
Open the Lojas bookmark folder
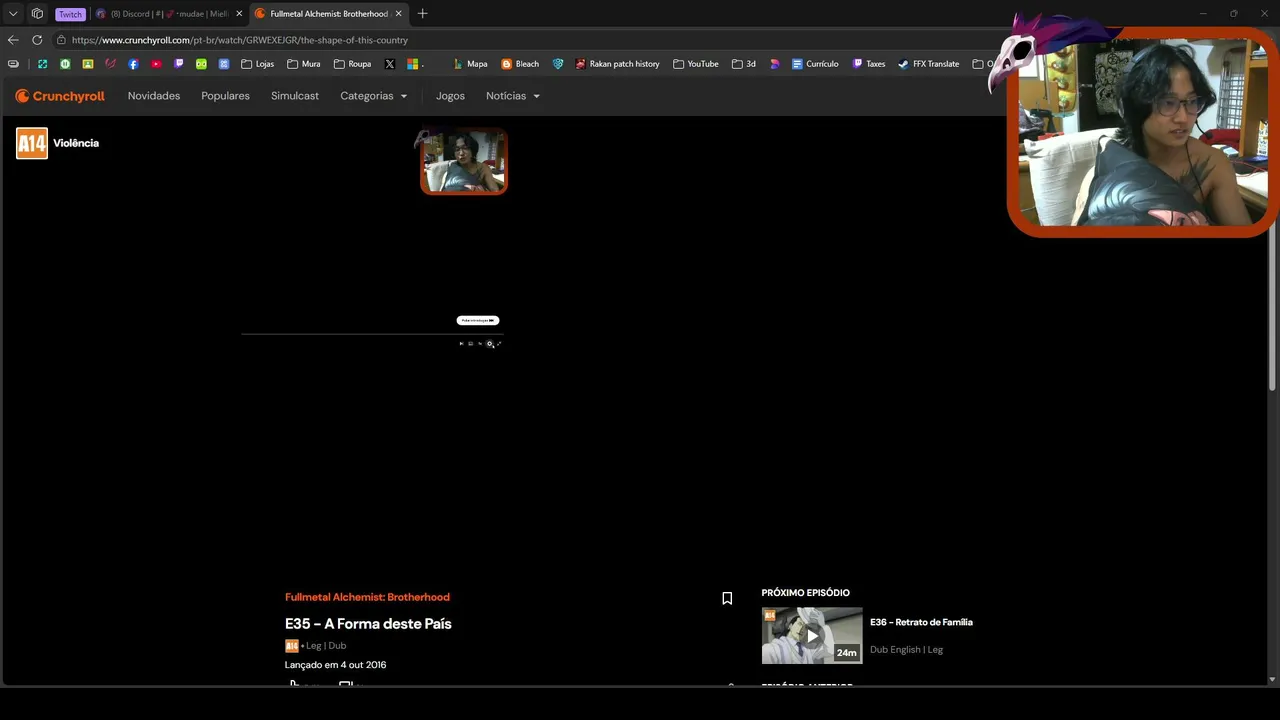[258, 64]
